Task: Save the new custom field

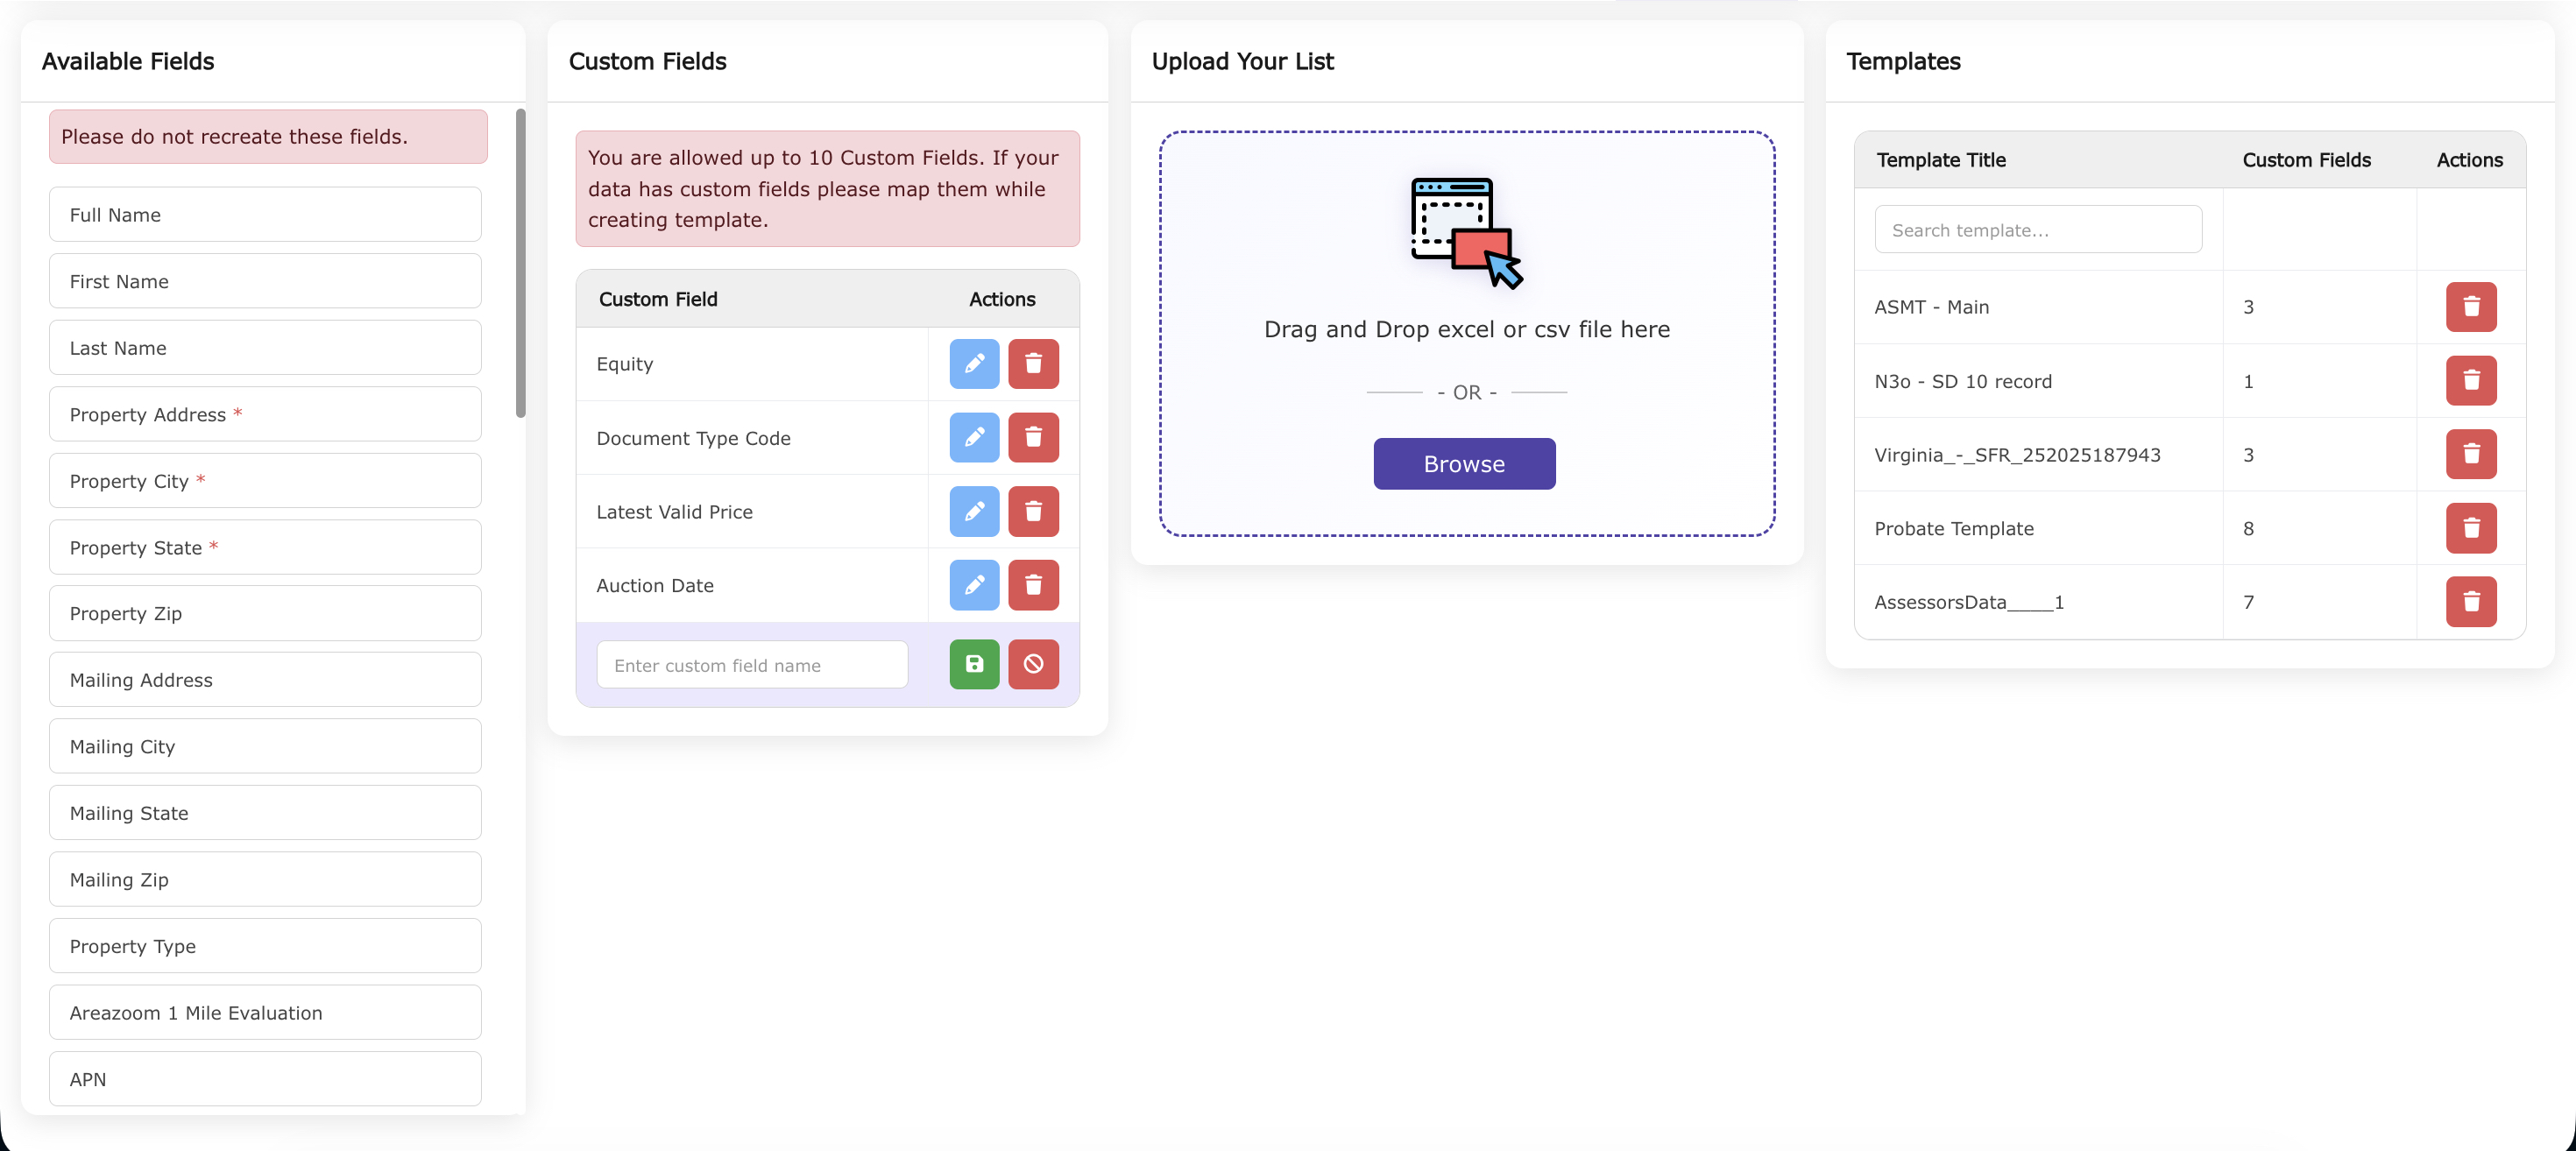Action: coord(974,663)
